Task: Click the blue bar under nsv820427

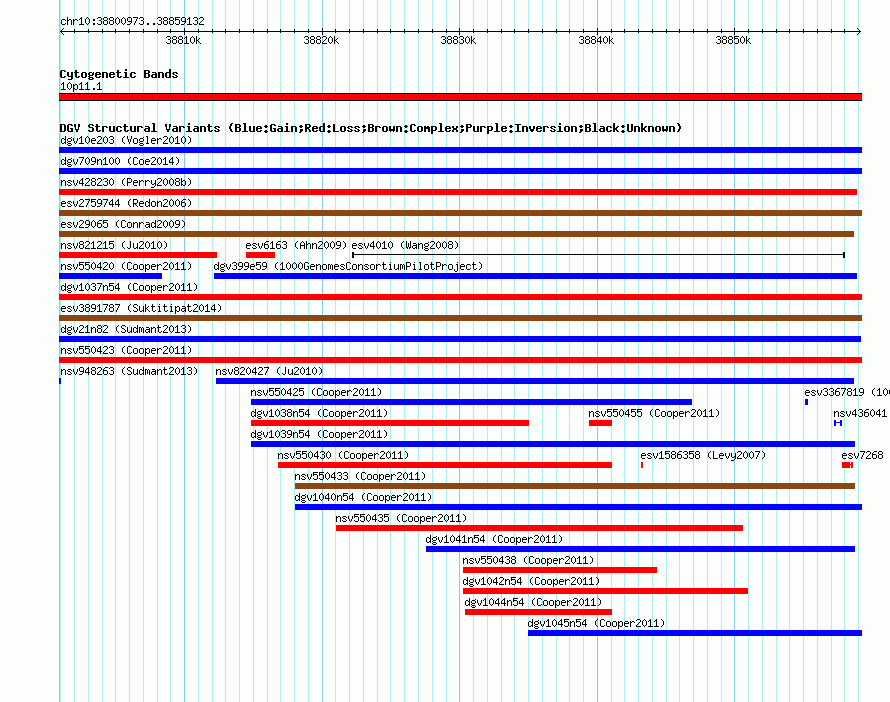Action: pyautogui.click(x=535, y=381)
